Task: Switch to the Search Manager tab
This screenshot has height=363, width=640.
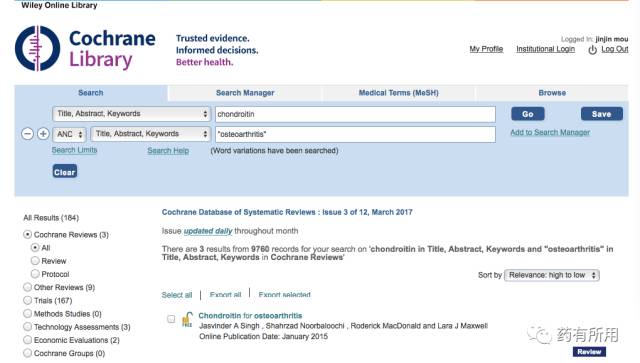Action: point(245,93)
